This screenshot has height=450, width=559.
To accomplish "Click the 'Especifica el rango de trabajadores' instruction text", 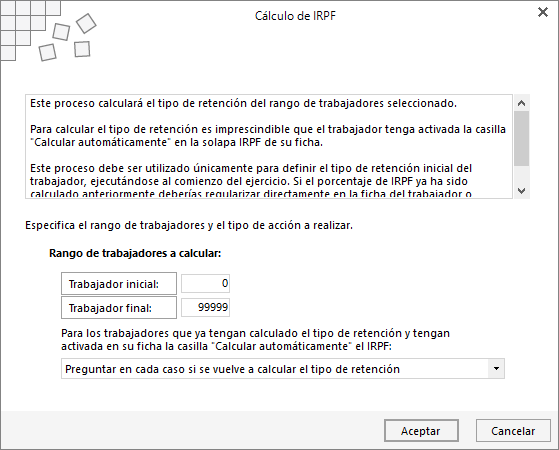I will pyautogui.click(x=189, y=225).
